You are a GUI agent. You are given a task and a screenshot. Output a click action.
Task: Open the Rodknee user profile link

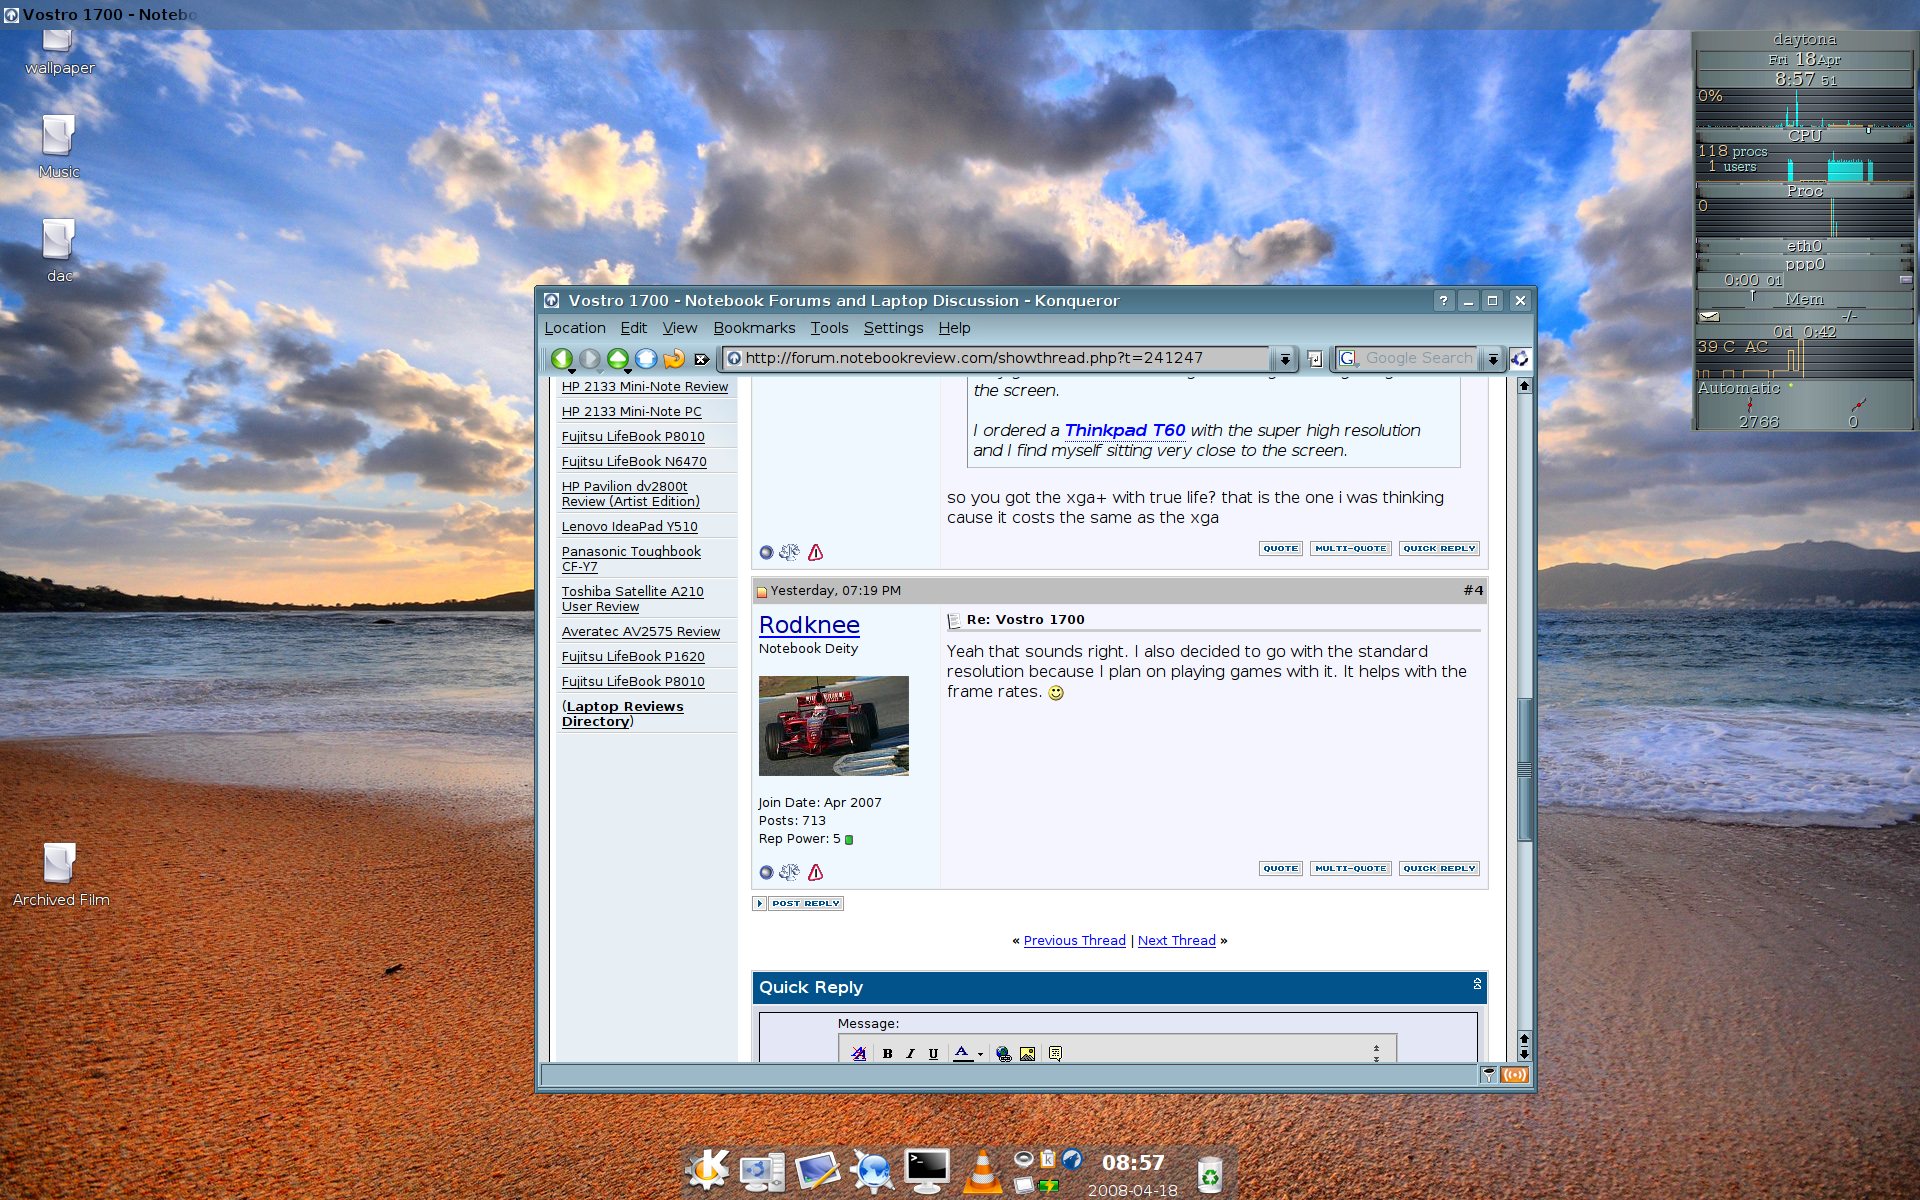coord(809,625)
